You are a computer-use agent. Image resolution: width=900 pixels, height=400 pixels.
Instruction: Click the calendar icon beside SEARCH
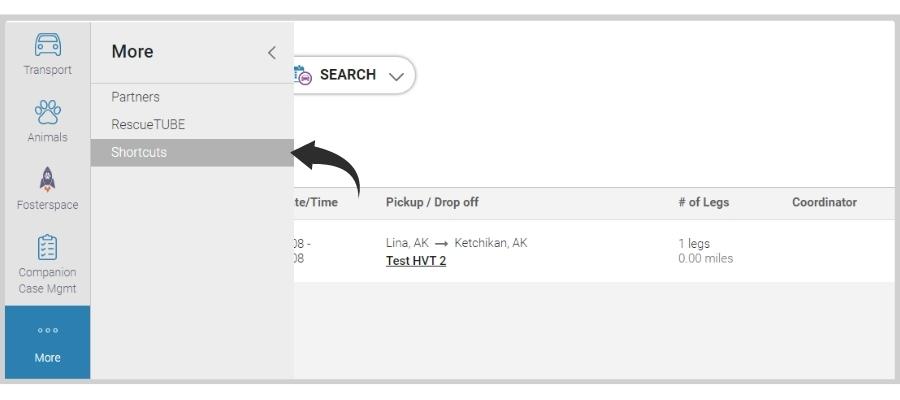[302, 75]
